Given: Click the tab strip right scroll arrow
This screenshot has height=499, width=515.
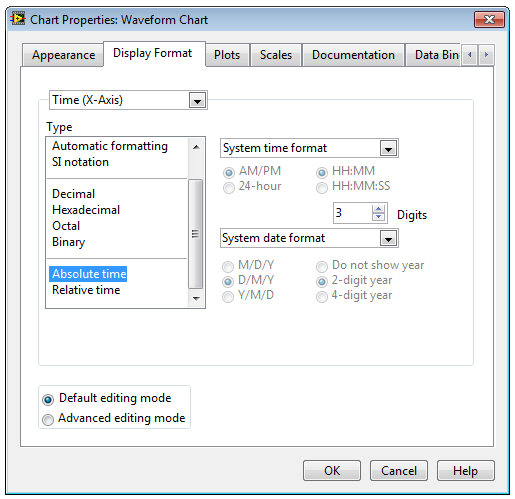Looking at the screenshot, I should [x=486, y=54].
